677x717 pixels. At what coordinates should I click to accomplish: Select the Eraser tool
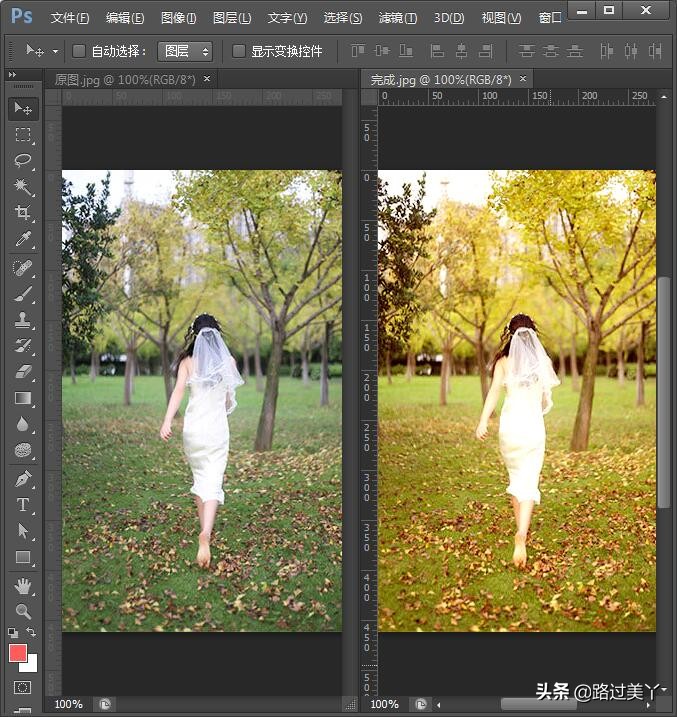(x=22, y=371)
